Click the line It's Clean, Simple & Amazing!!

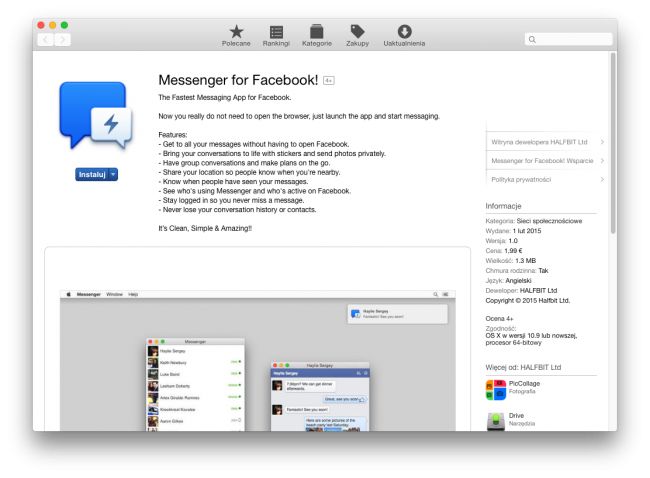pyautogui.click(x=205, y=228)
